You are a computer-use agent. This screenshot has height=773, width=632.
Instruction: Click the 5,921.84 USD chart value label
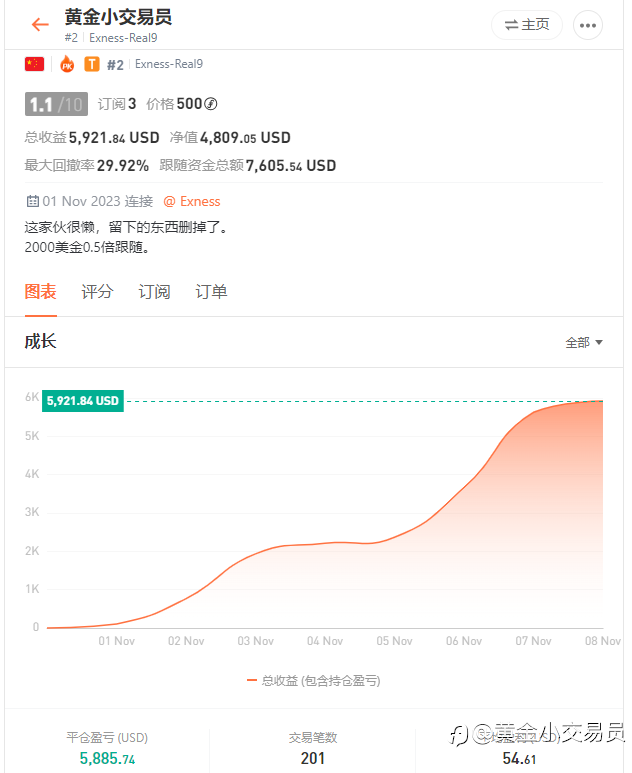point(83,401)
